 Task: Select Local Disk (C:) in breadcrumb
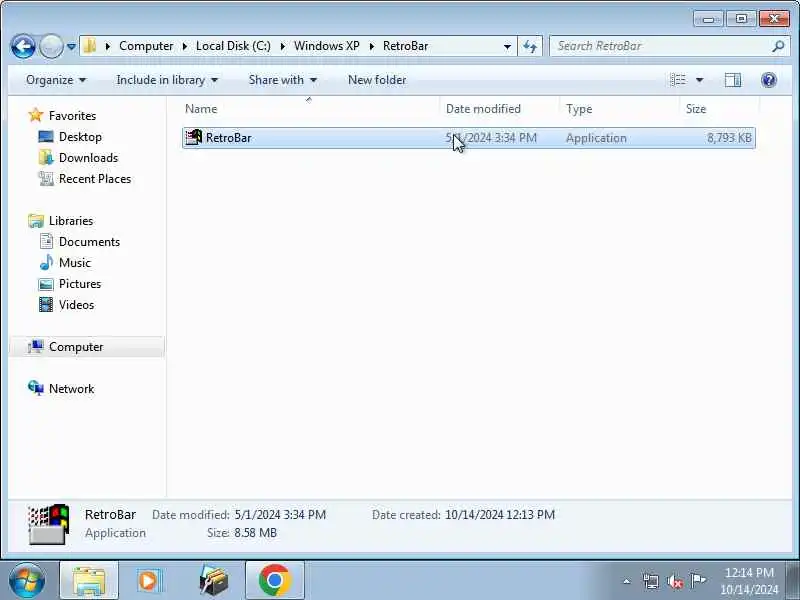233,46
